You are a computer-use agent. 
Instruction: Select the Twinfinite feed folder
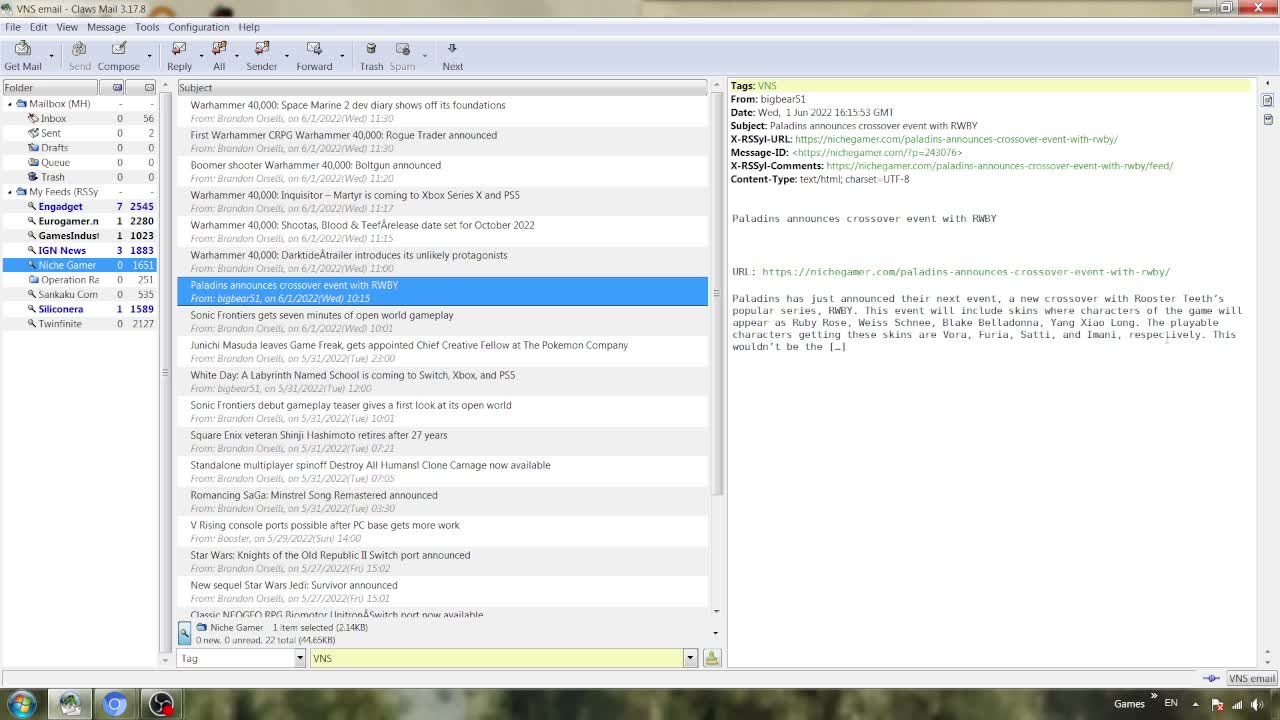click(x=60, y=324)
